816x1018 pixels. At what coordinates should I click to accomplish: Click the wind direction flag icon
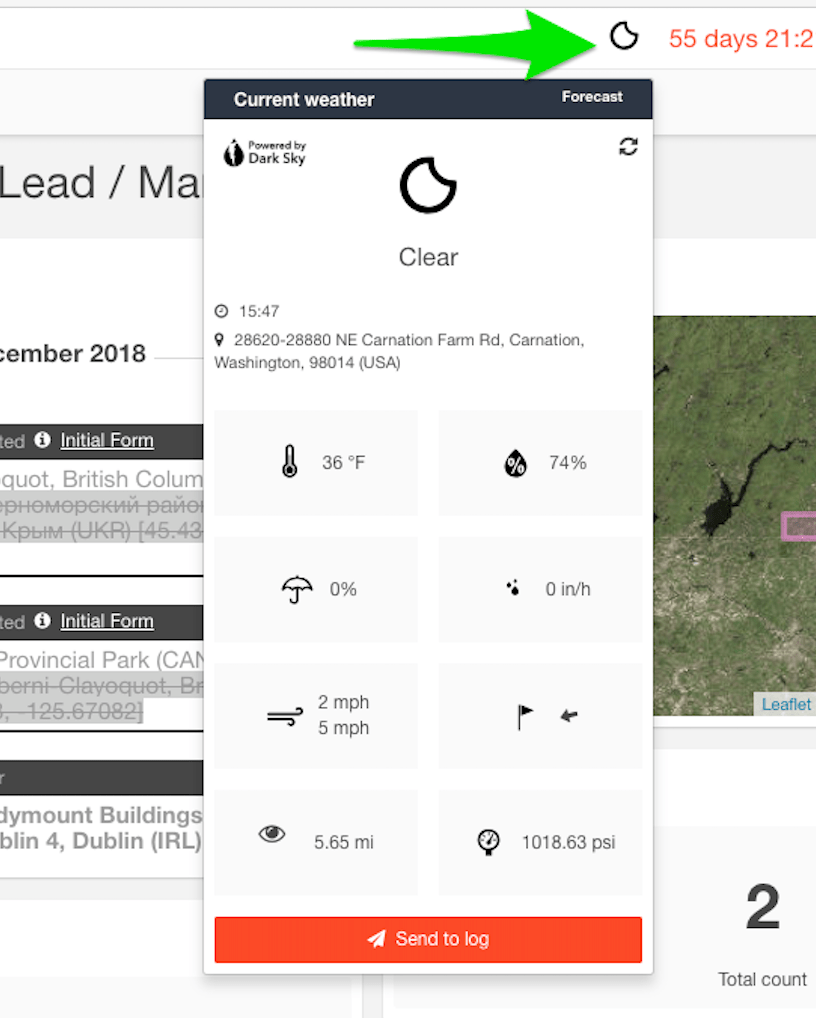tap(523, 715)
